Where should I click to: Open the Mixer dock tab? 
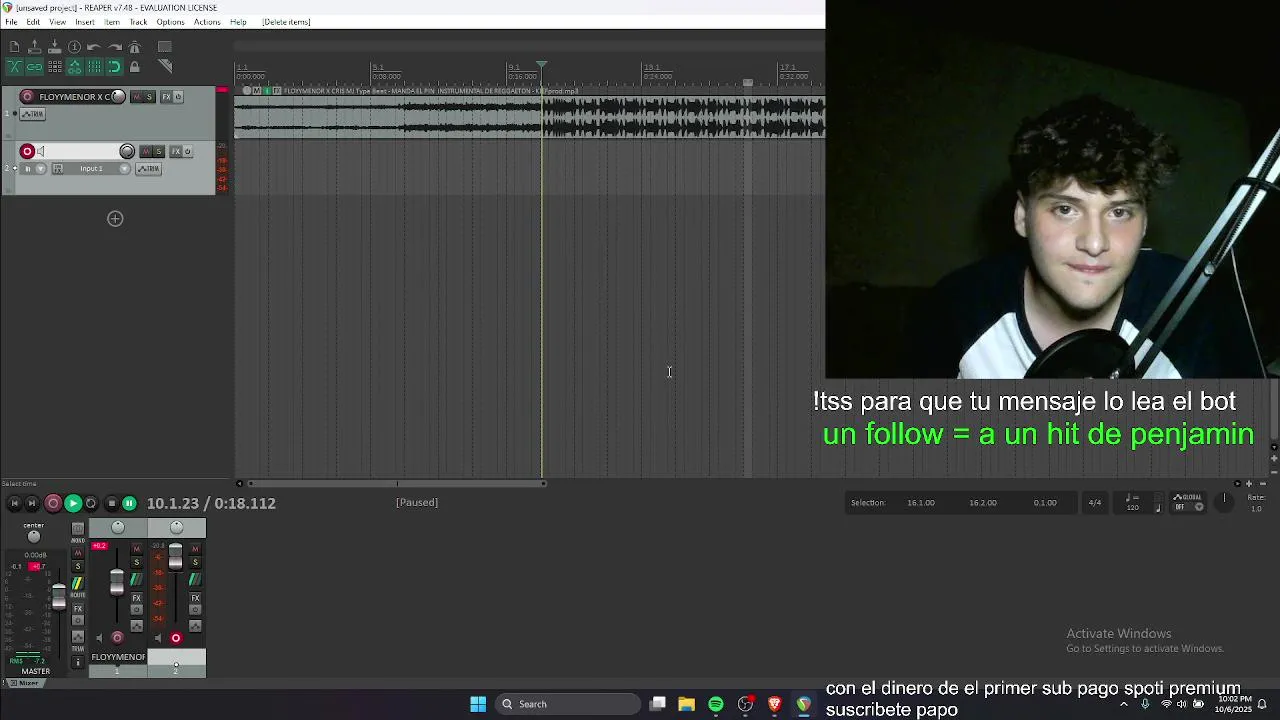pos(28,683)
